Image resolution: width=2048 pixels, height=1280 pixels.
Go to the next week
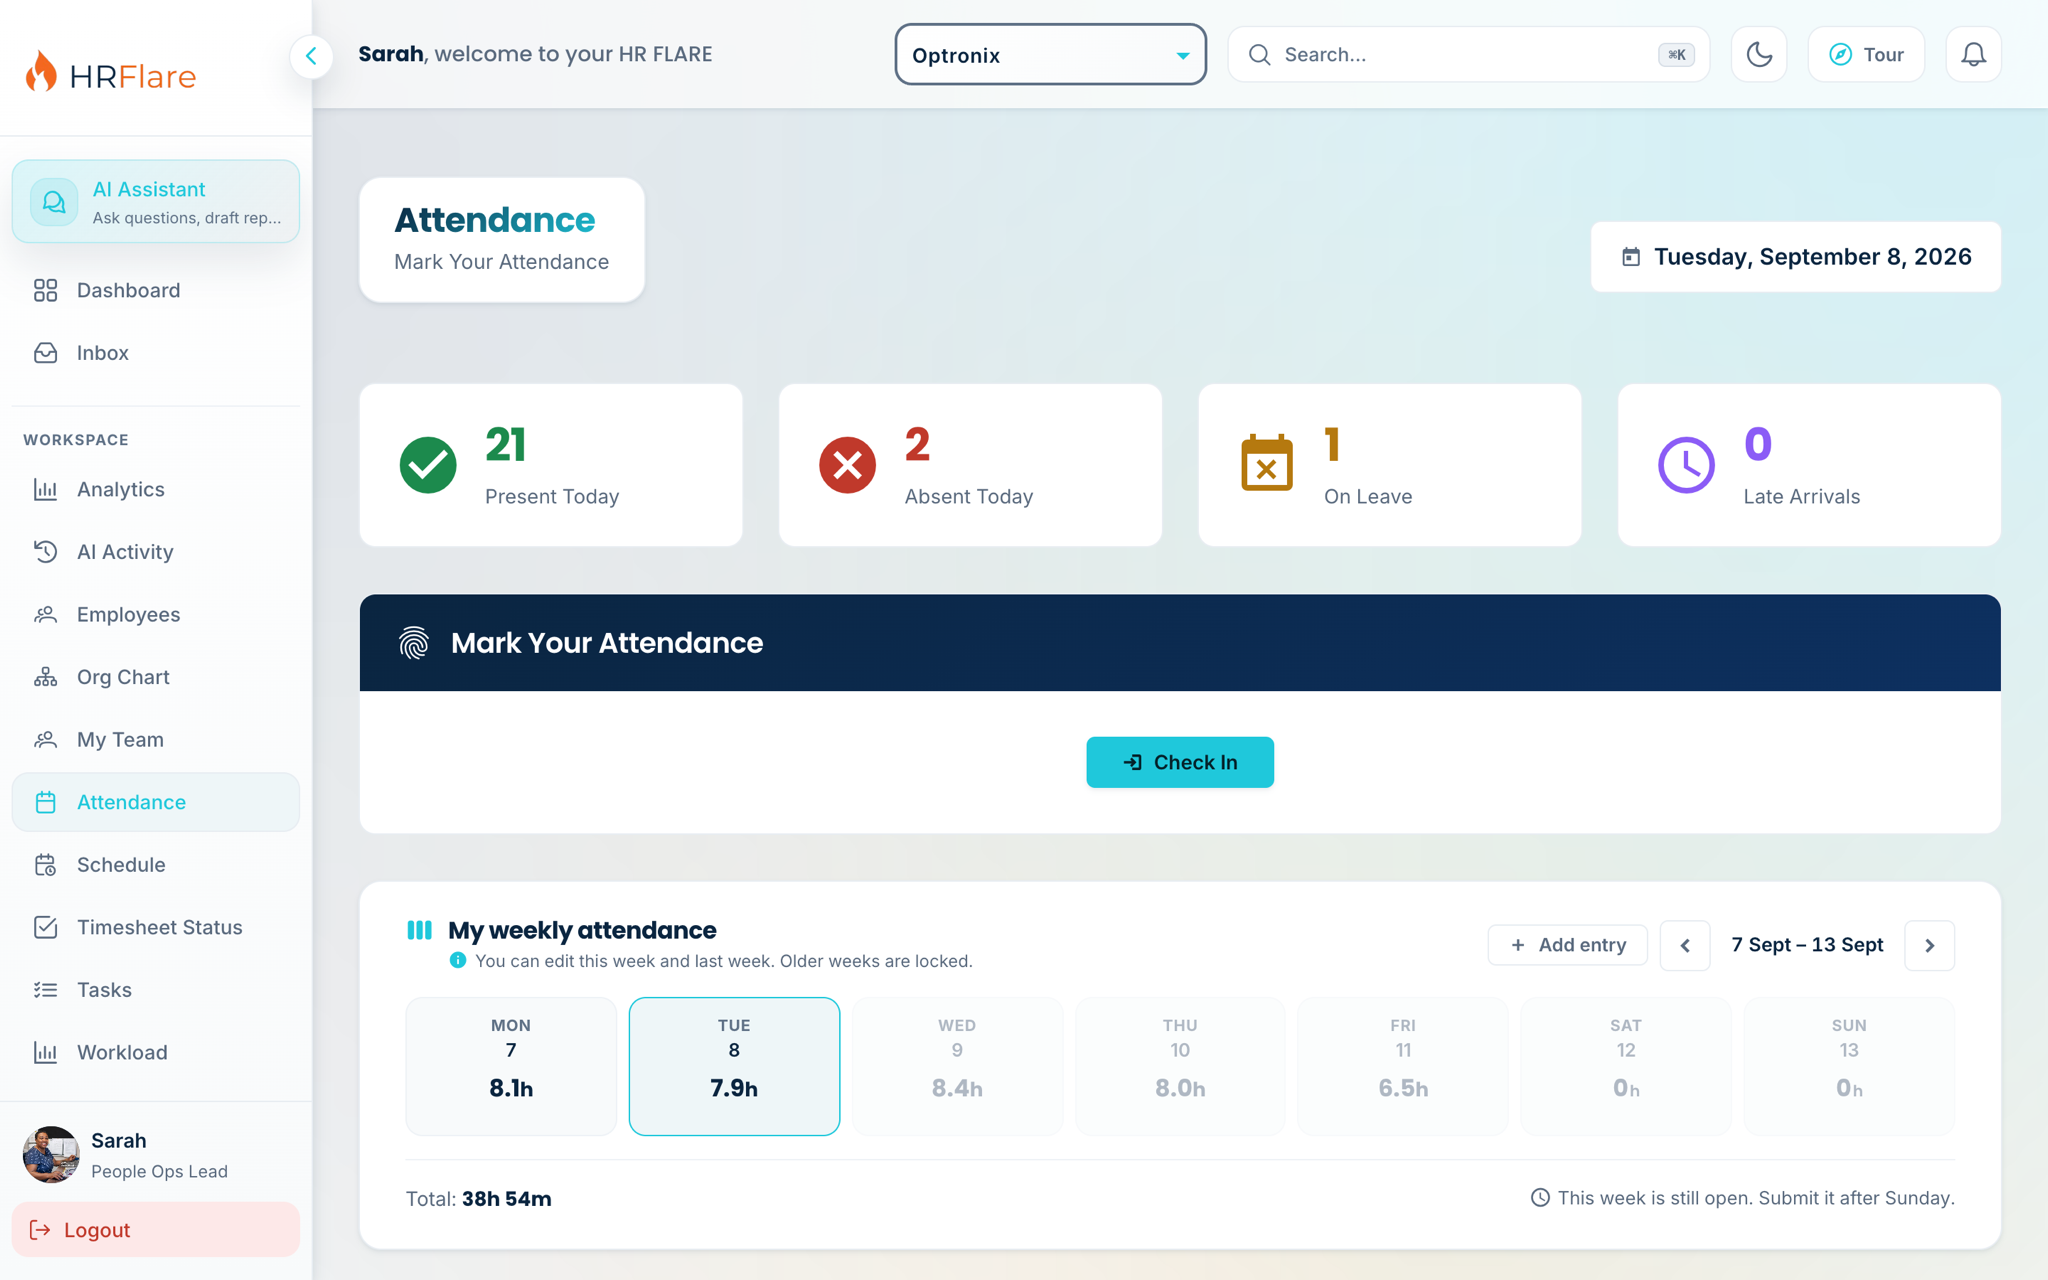click(1930, 945)
